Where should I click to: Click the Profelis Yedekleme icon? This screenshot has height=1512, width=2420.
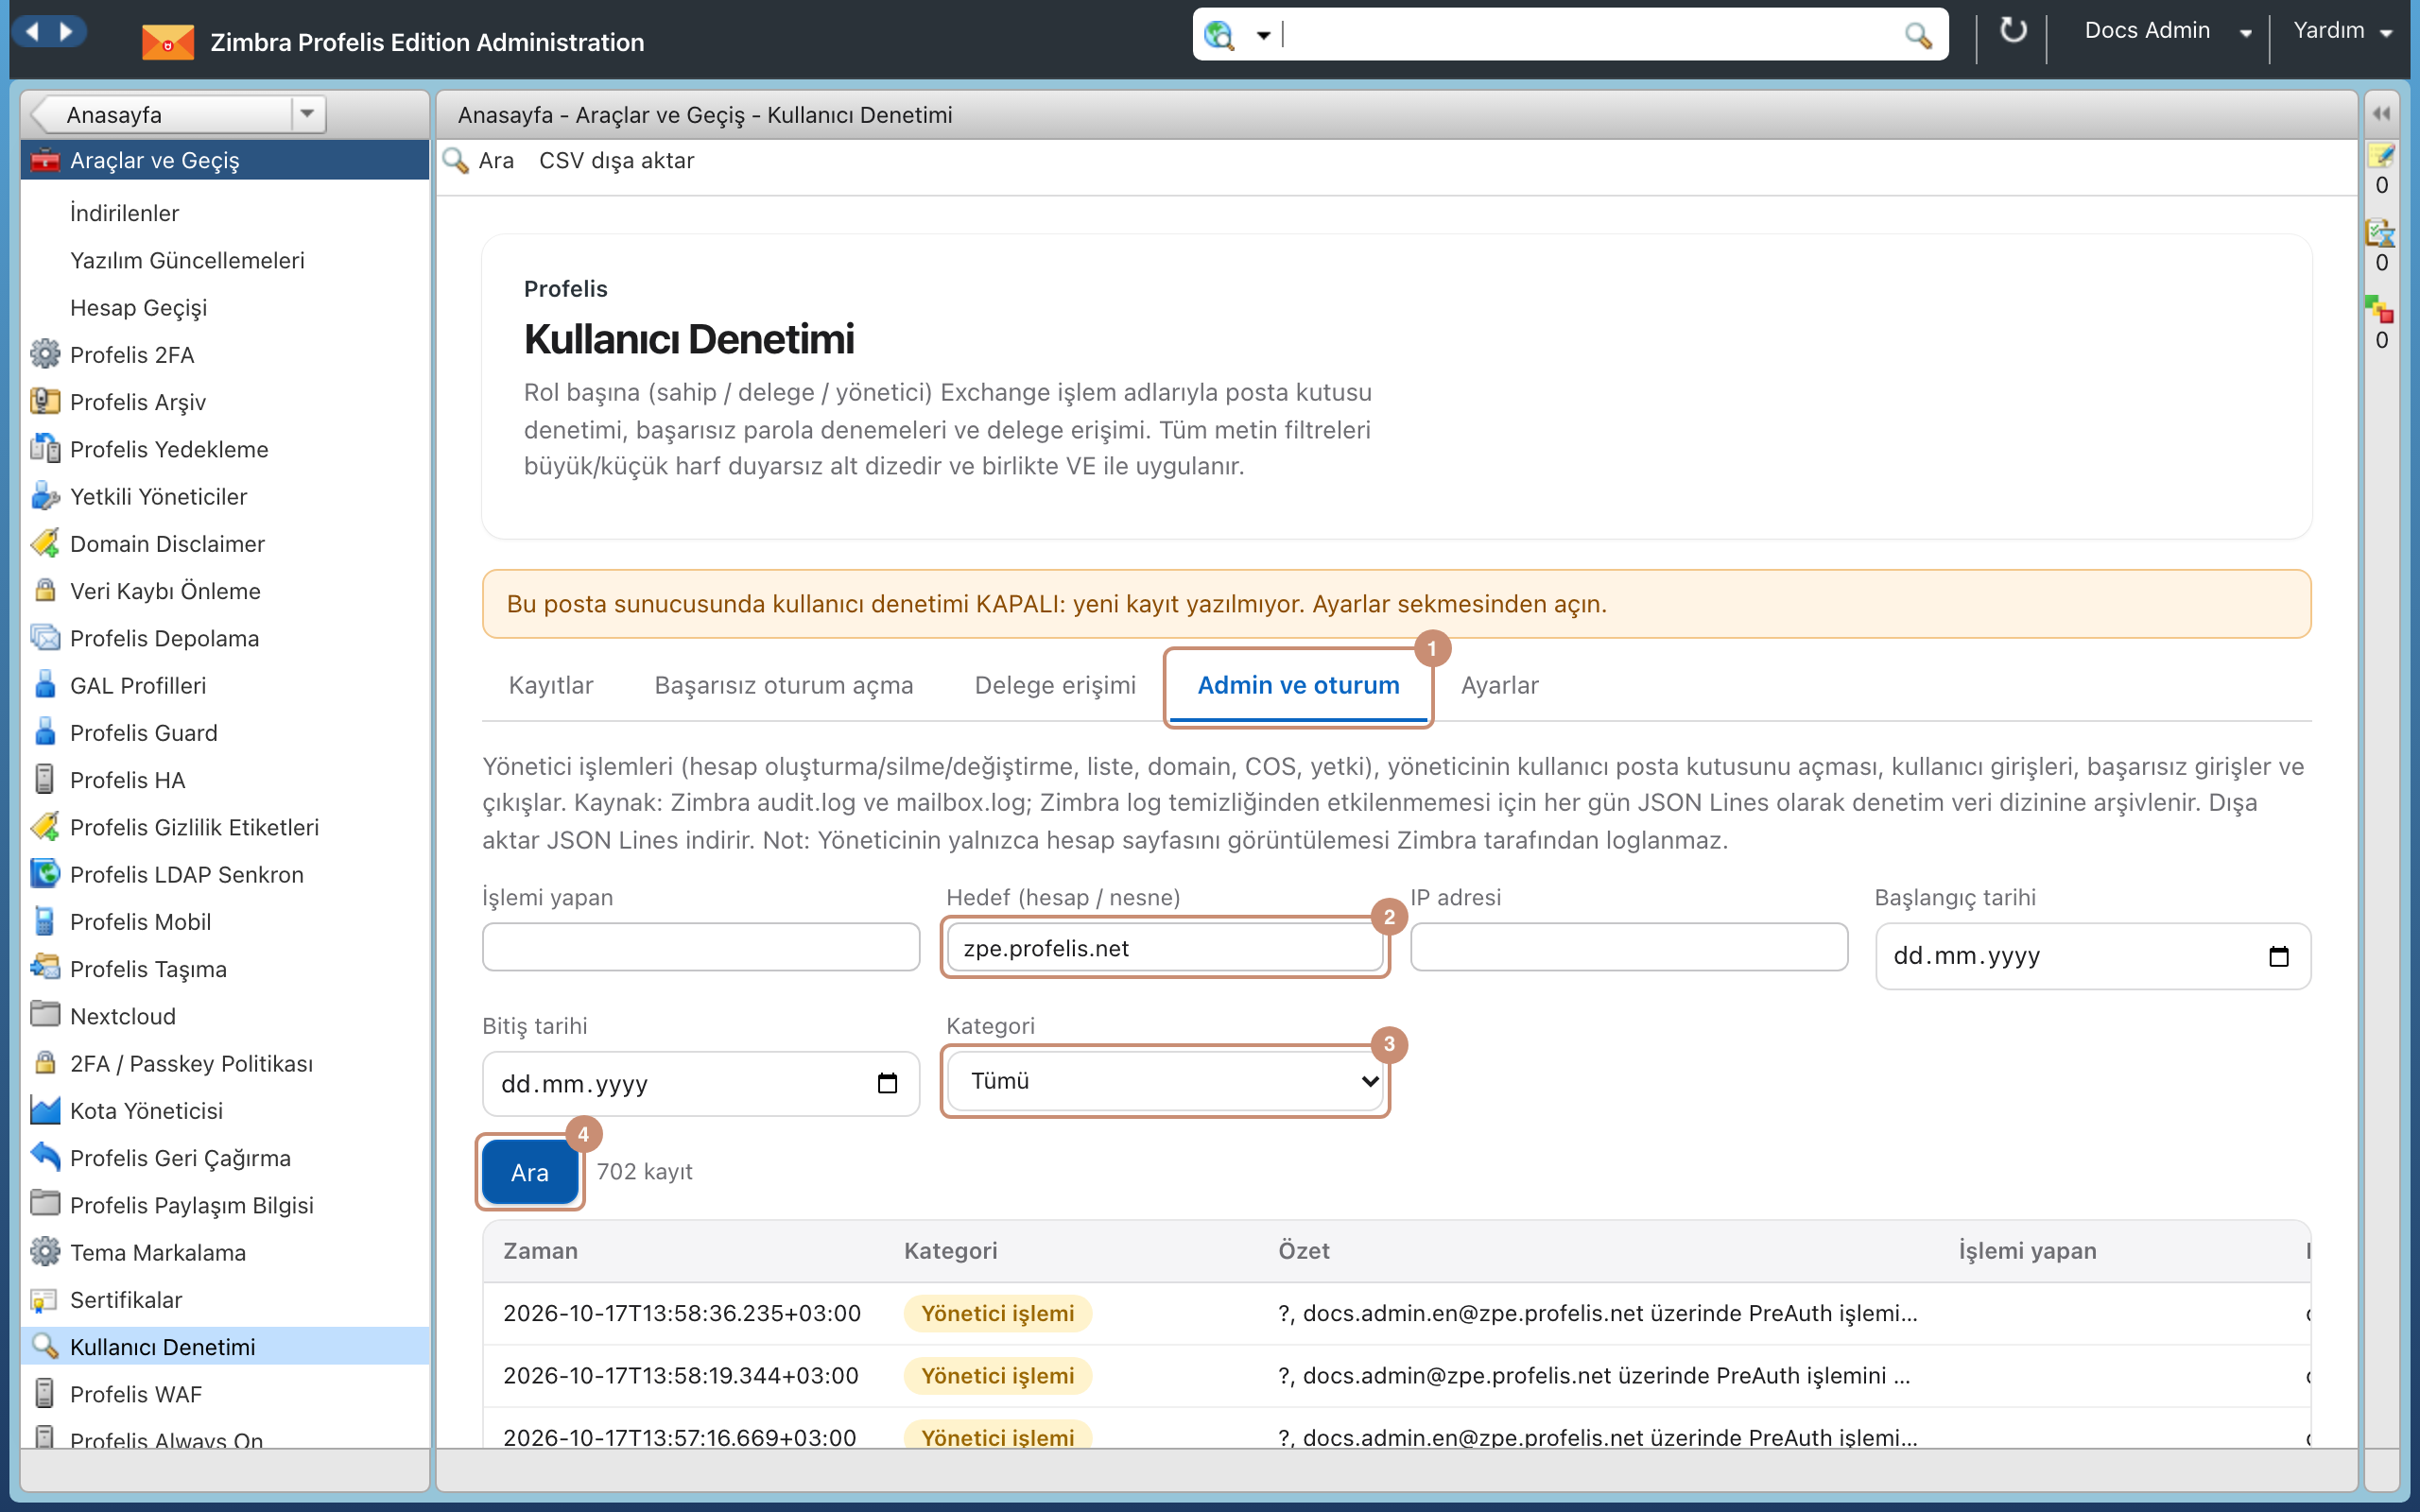(x=45, y=448)
